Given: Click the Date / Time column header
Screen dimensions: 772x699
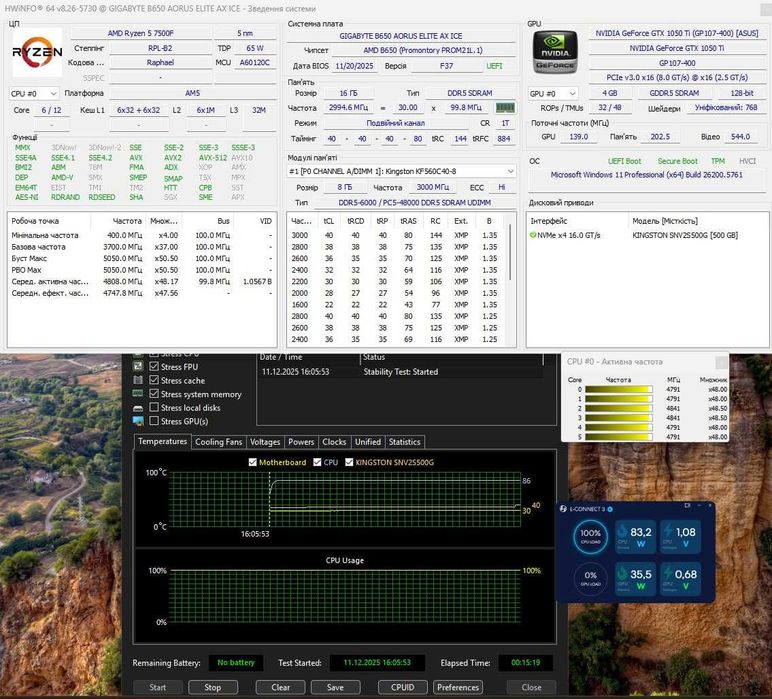Looking at the screenshot, I should click(309, 357).
